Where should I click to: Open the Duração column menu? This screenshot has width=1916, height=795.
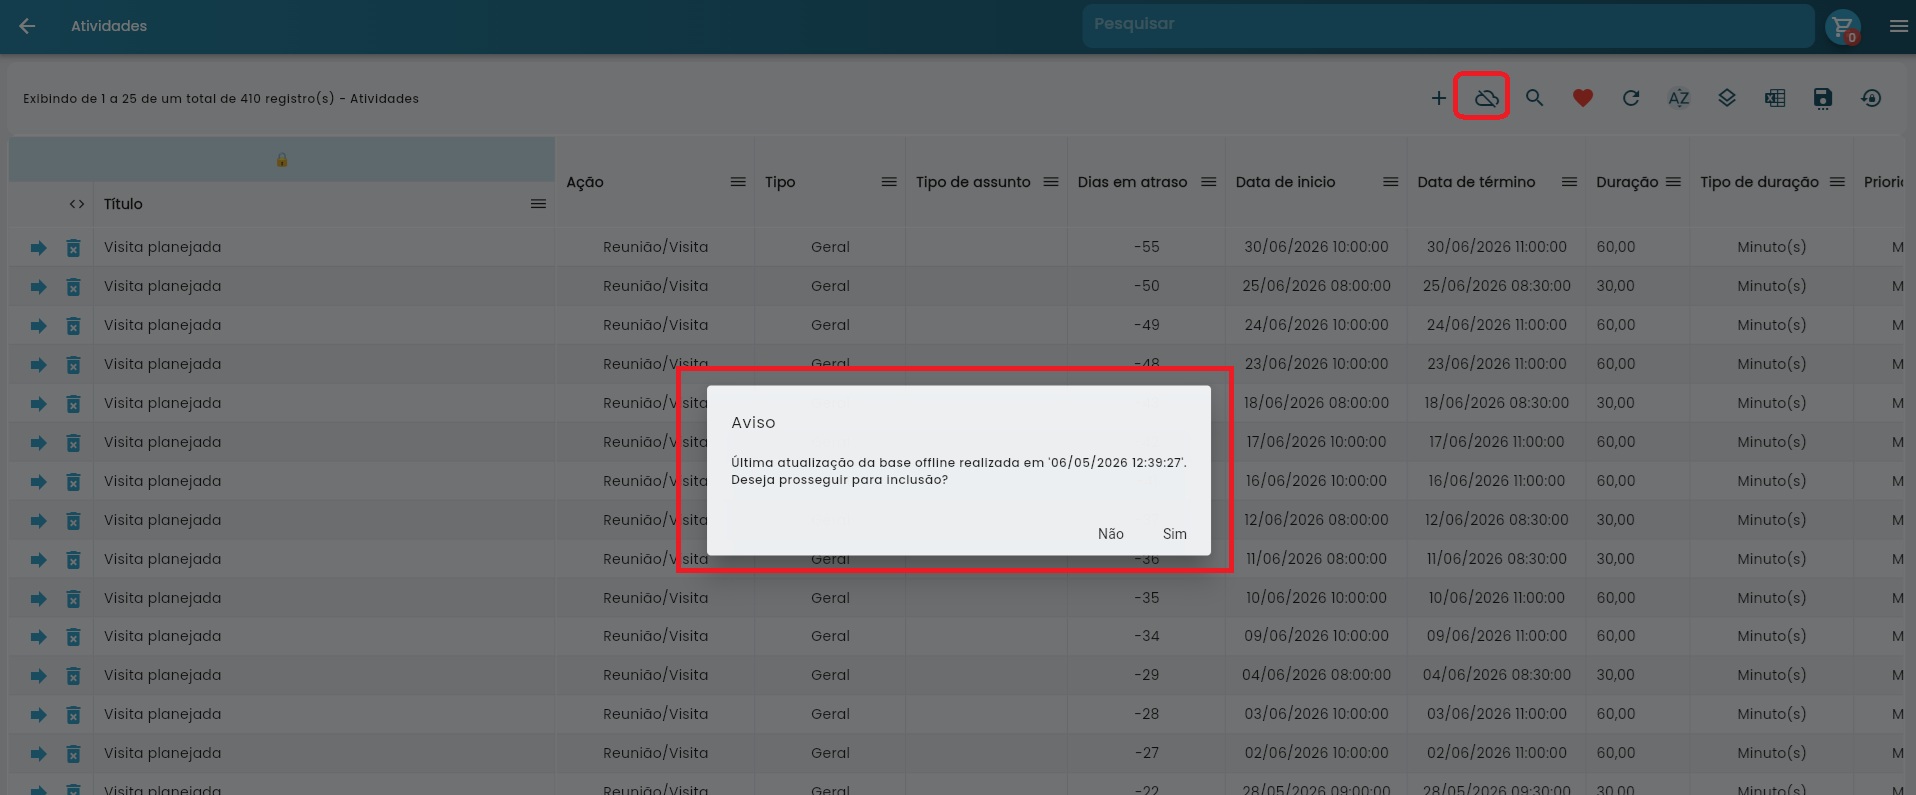click(x=1674, y=182)
